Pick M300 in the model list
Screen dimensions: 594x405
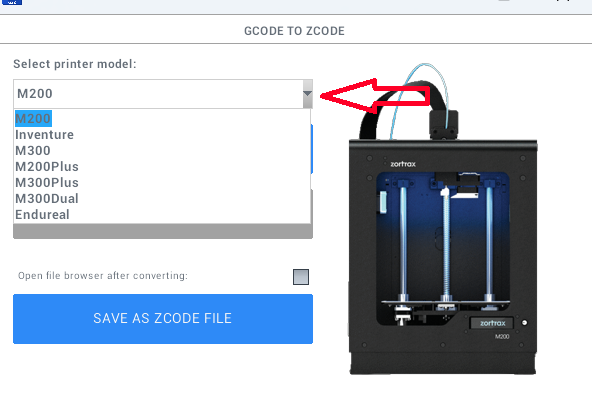click(x=33, y=150)
